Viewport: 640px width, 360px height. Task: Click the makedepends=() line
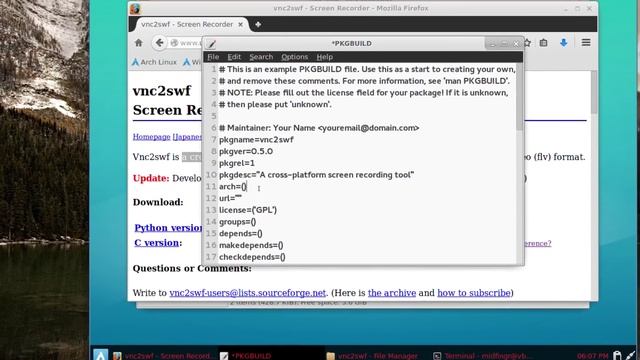[x=251, y=245]
